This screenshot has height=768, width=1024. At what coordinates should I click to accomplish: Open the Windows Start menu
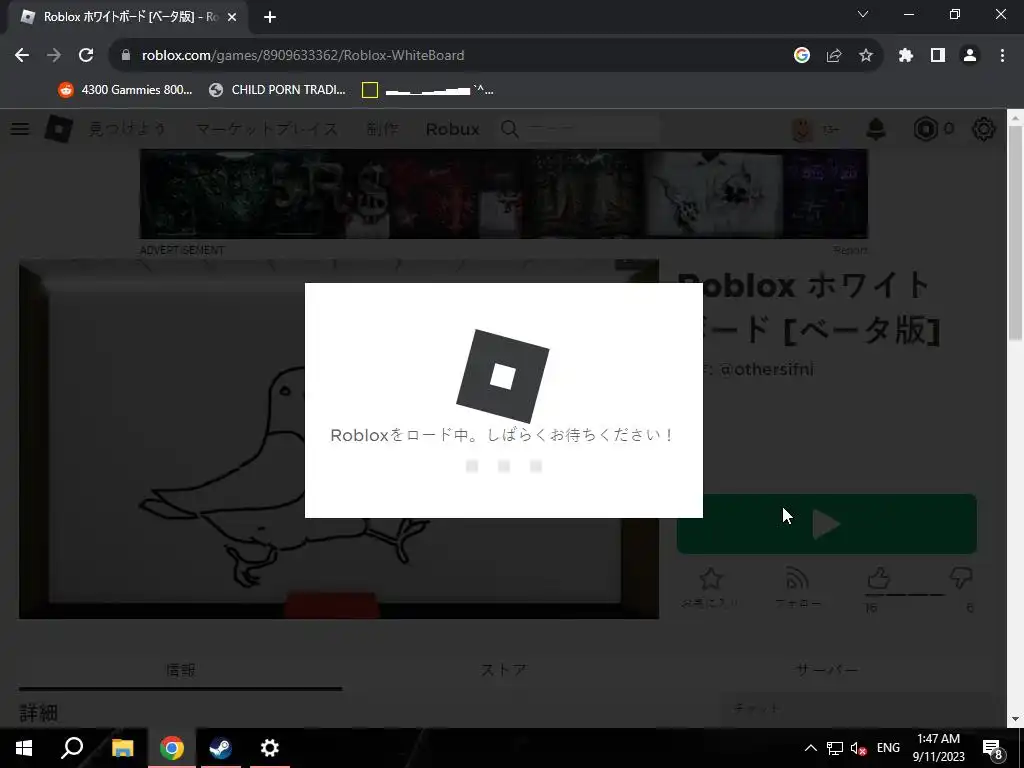(24, 748)
